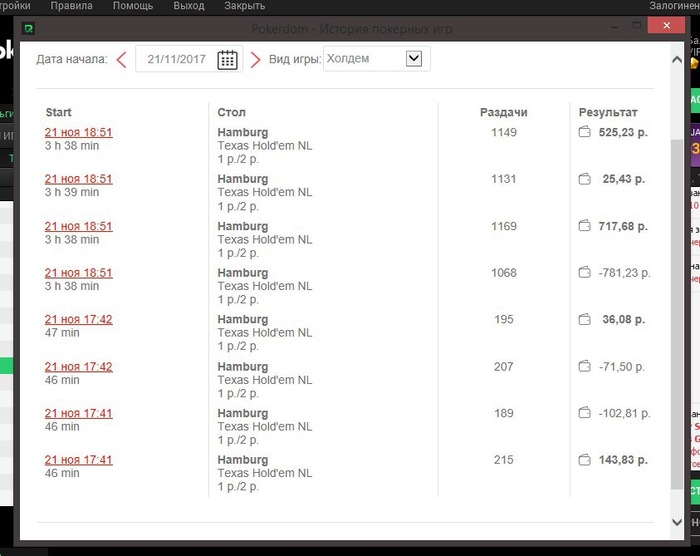Click the Раздачи column header

click(x=504, y=112)
